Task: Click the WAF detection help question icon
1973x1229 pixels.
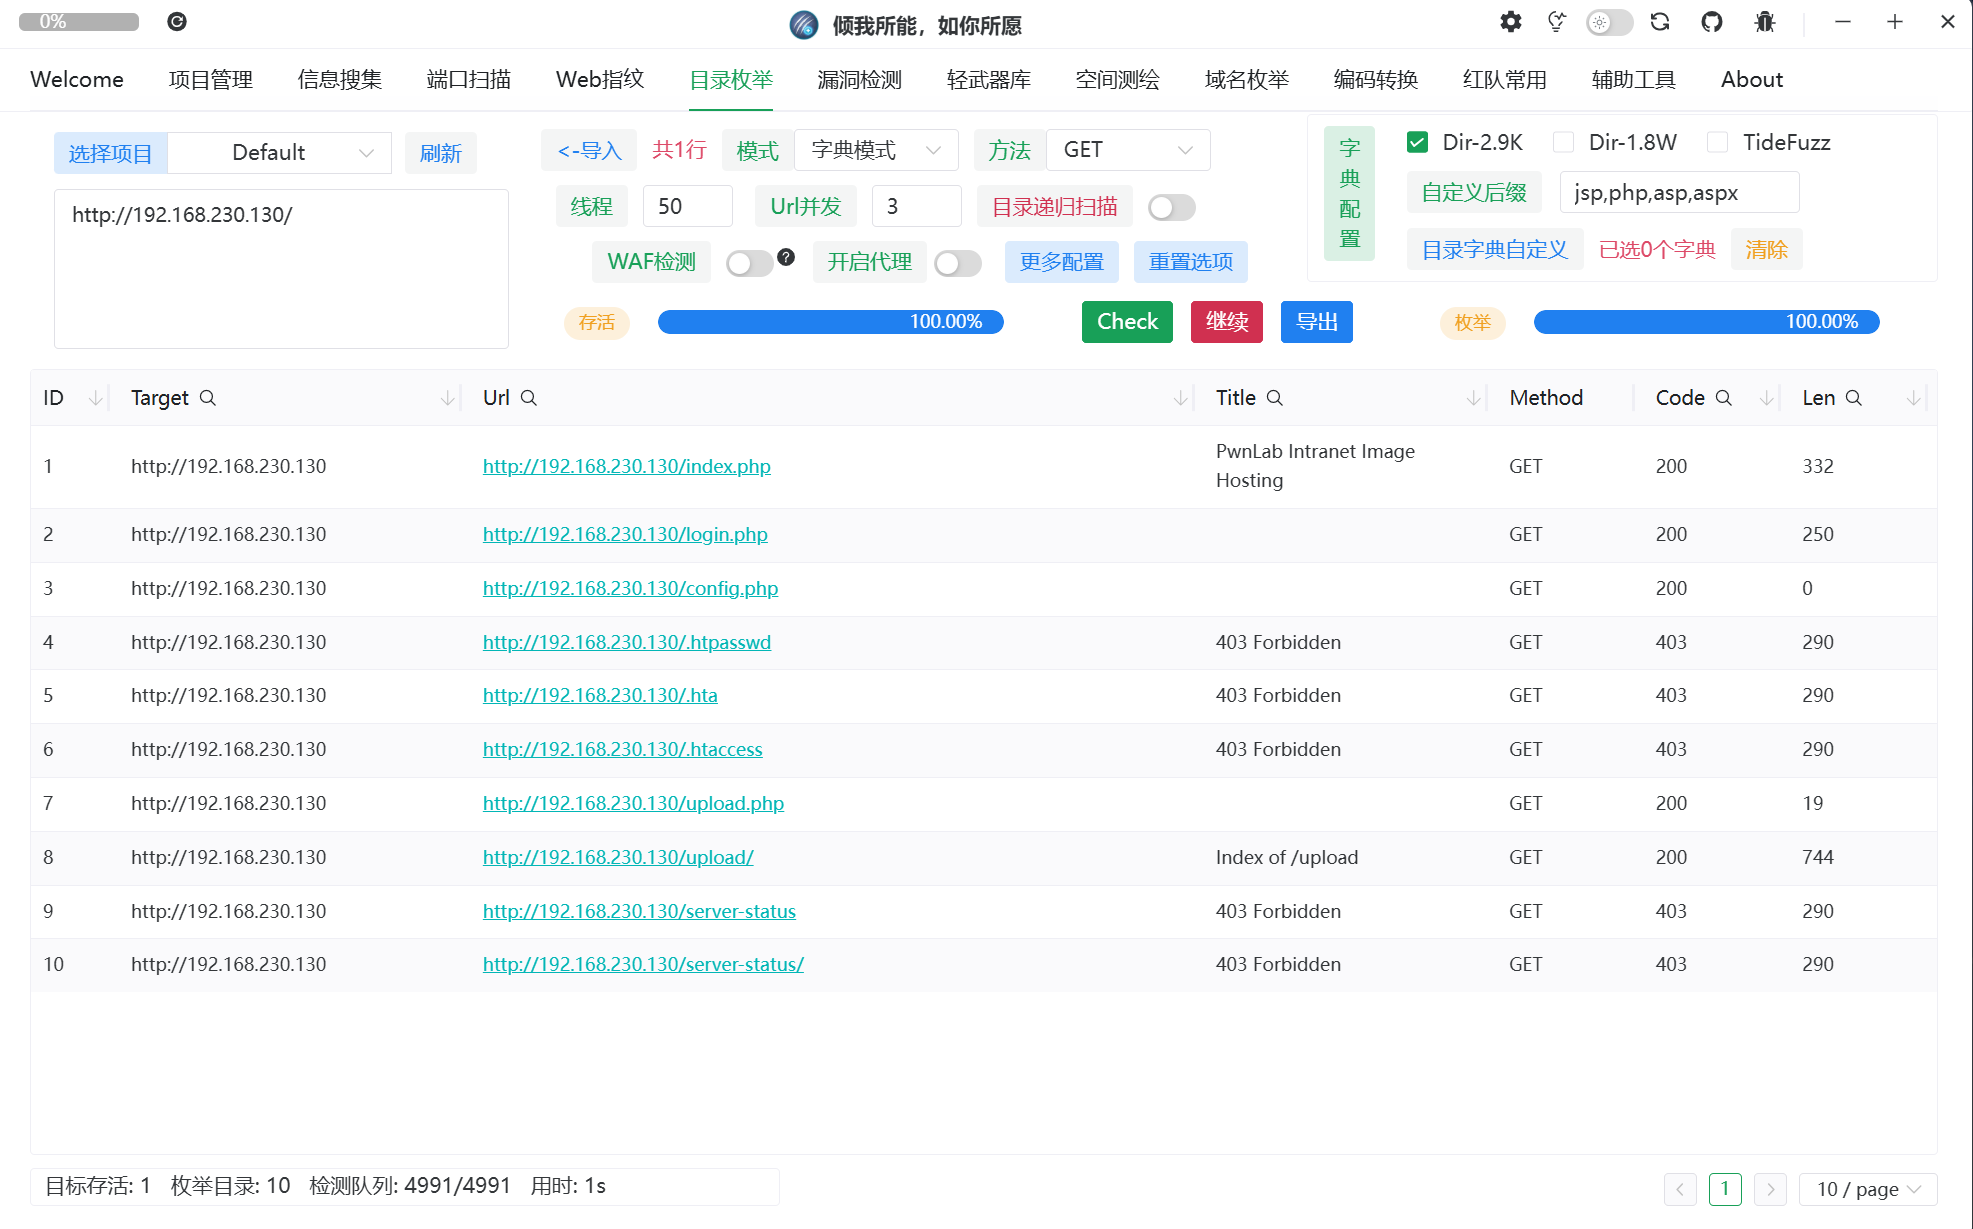Action: 786,257
